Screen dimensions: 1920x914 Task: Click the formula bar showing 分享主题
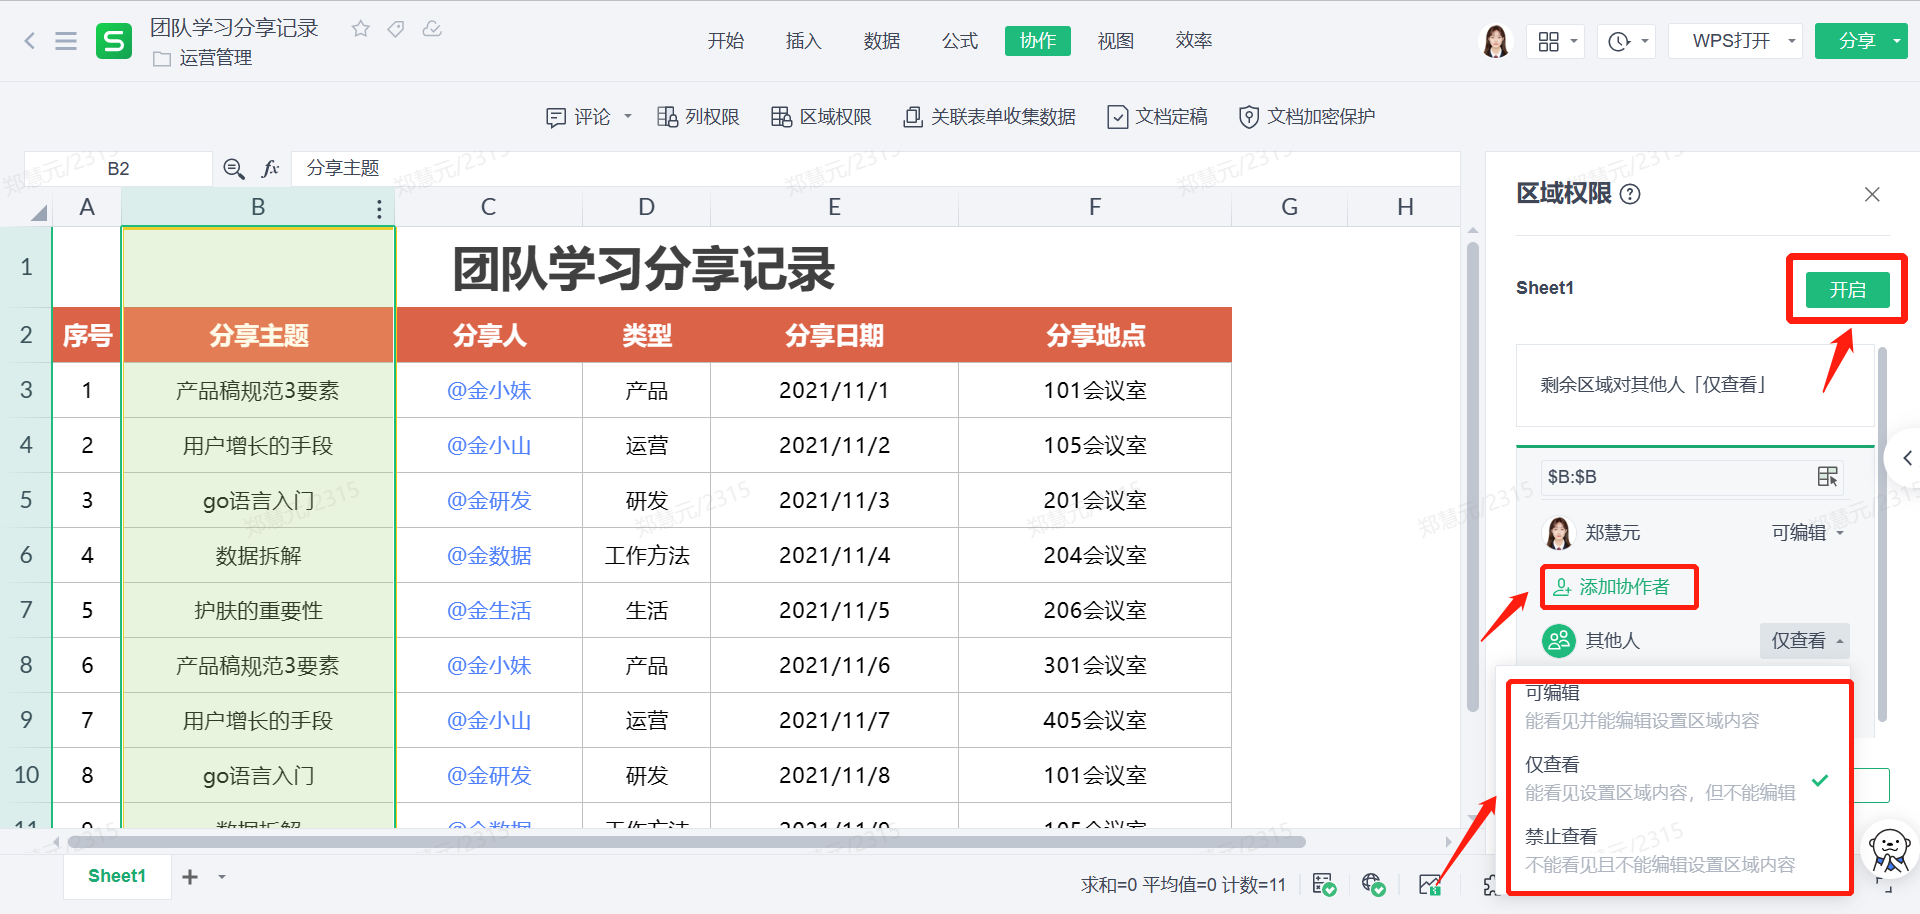(x=875, y=168)
